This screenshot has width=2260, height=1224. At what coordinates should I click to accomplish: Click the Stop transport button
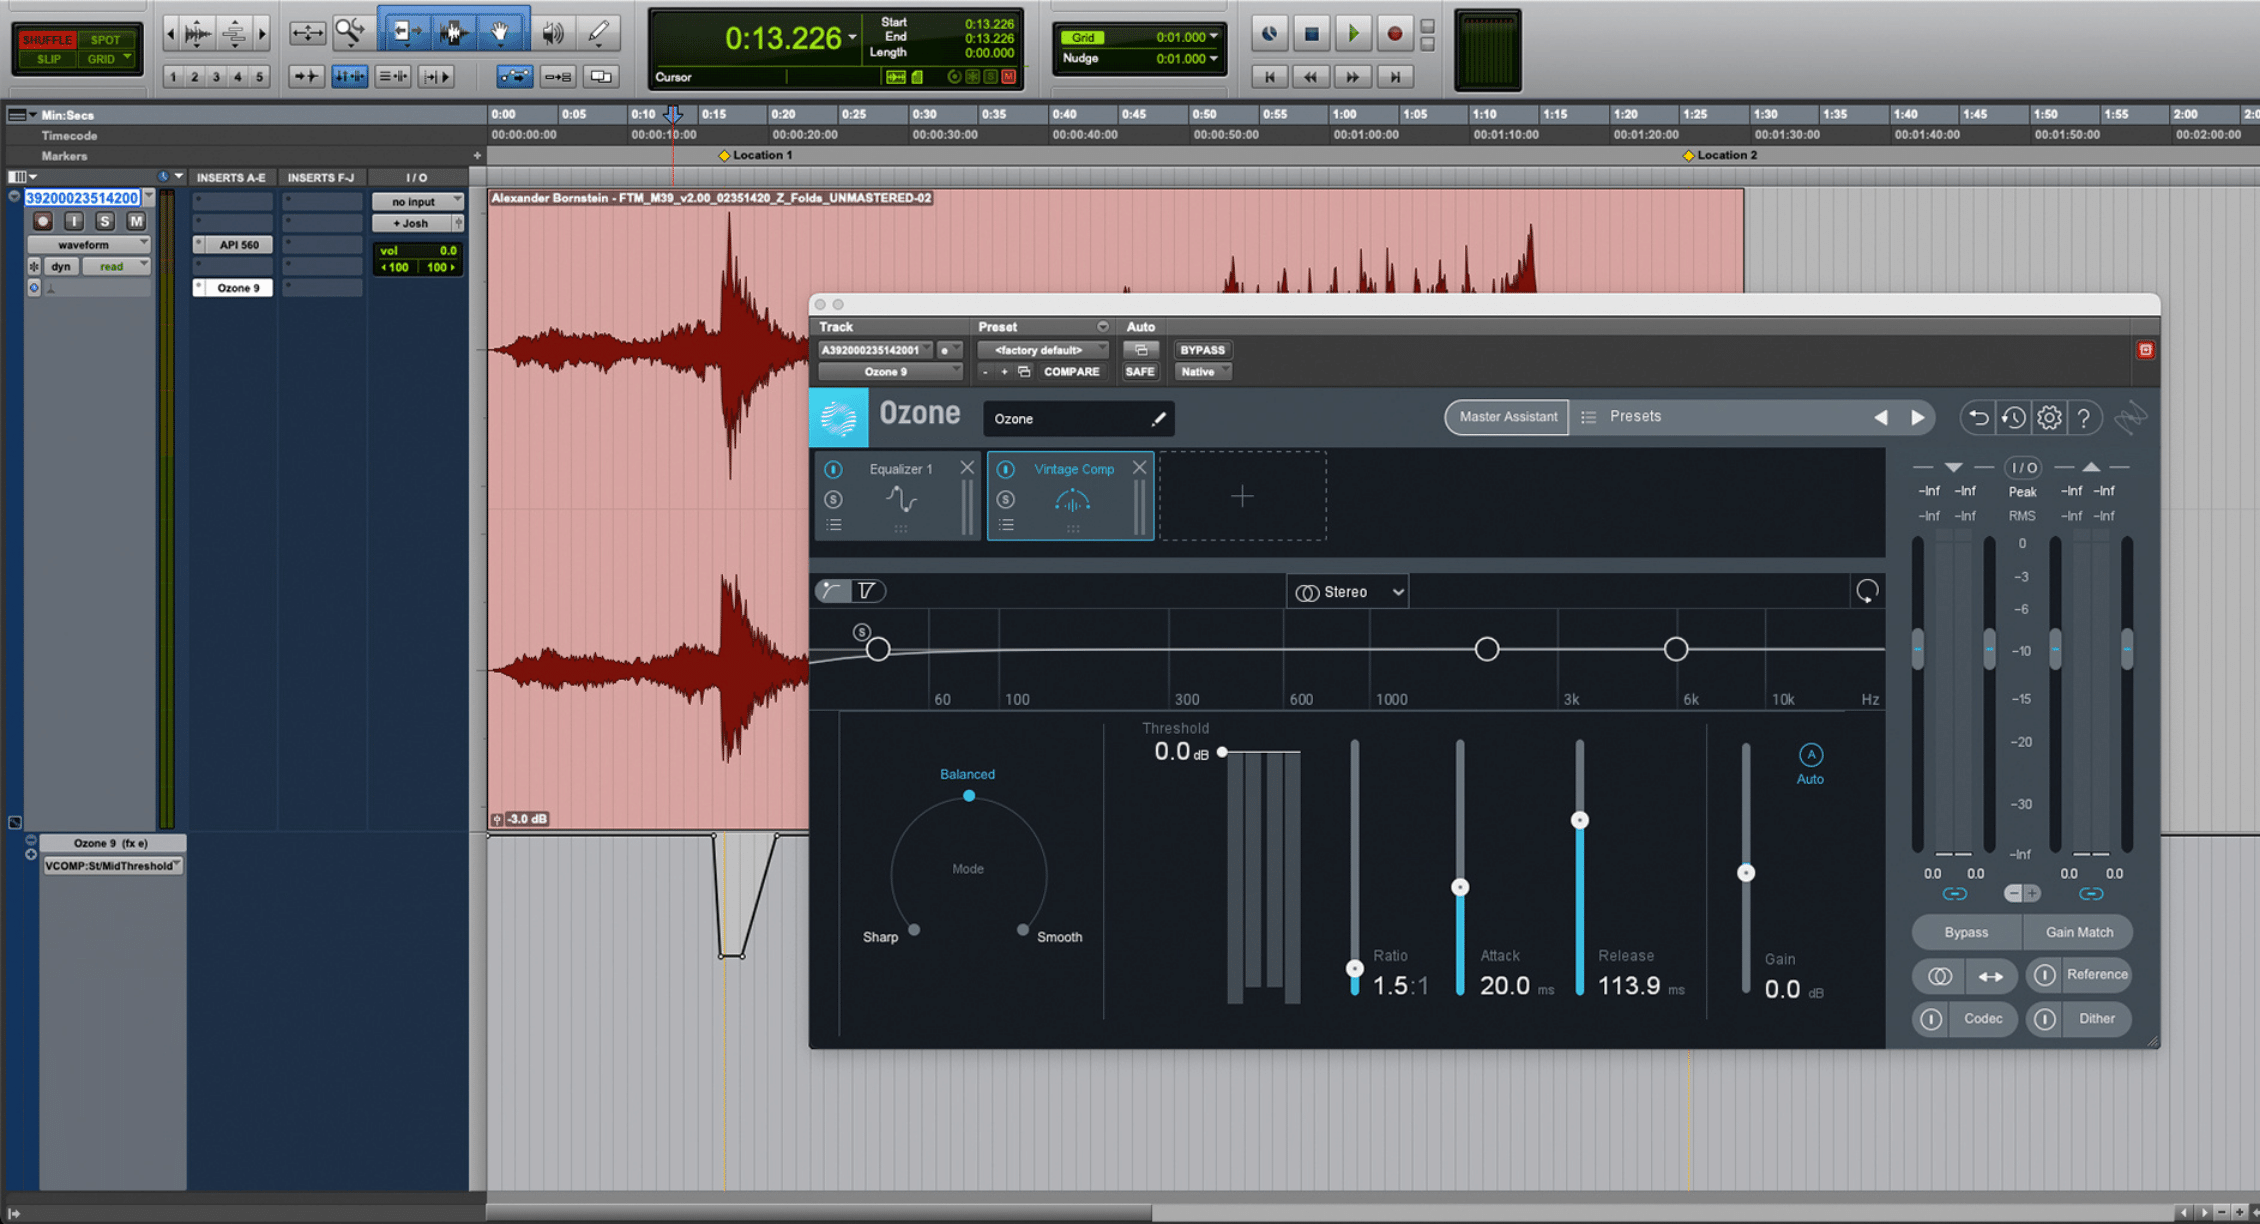[1311, 33]
